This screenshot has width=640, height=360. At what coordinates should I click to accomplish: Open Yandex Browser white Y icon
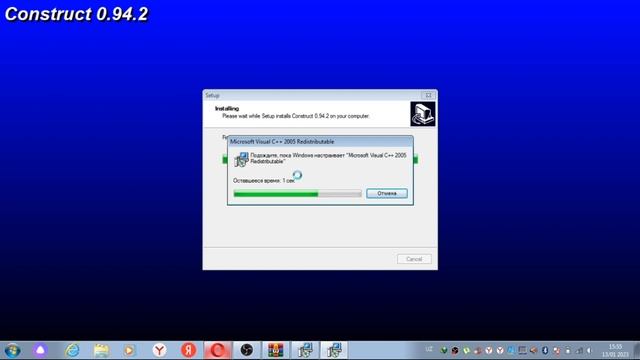[x=160, y=350]
